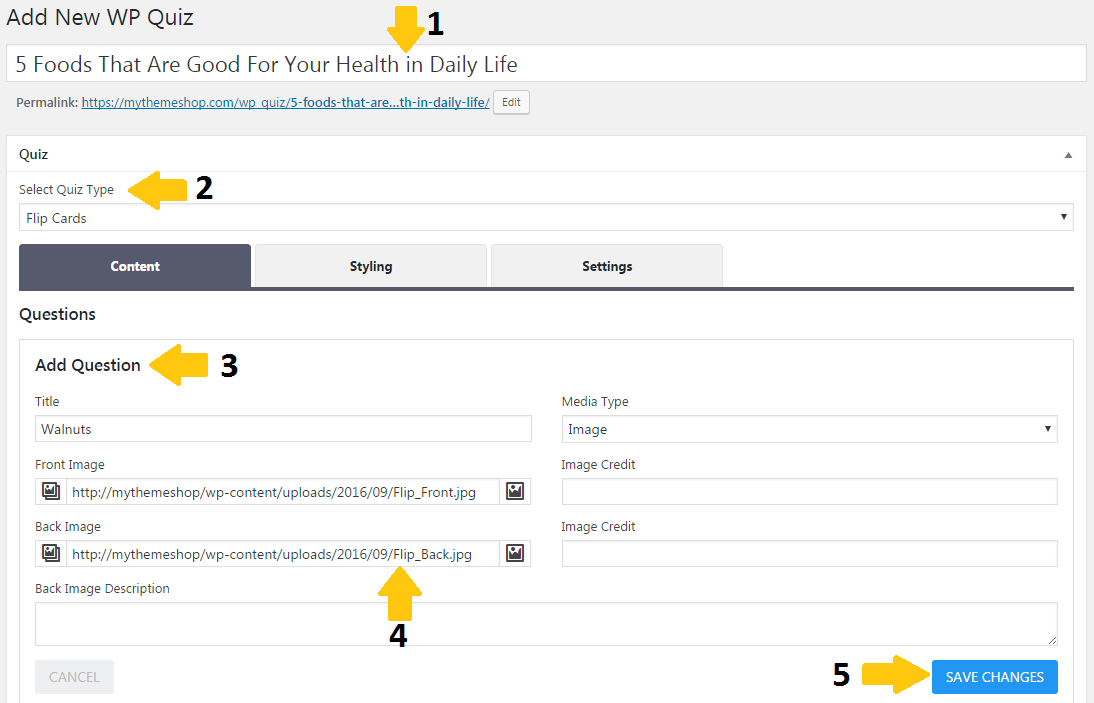Click the Back Image Description textarea
1094x703 pixels.
(x=546, y=624)
